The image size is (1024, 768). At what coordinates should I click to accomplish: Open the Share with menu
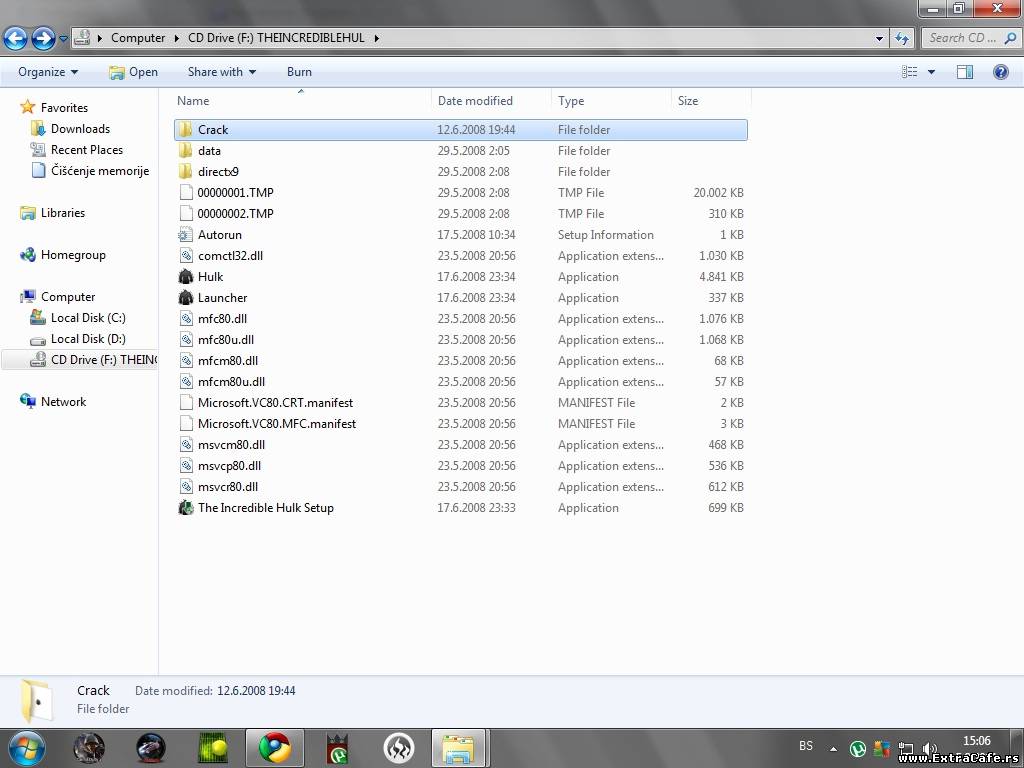coord(221,72)
